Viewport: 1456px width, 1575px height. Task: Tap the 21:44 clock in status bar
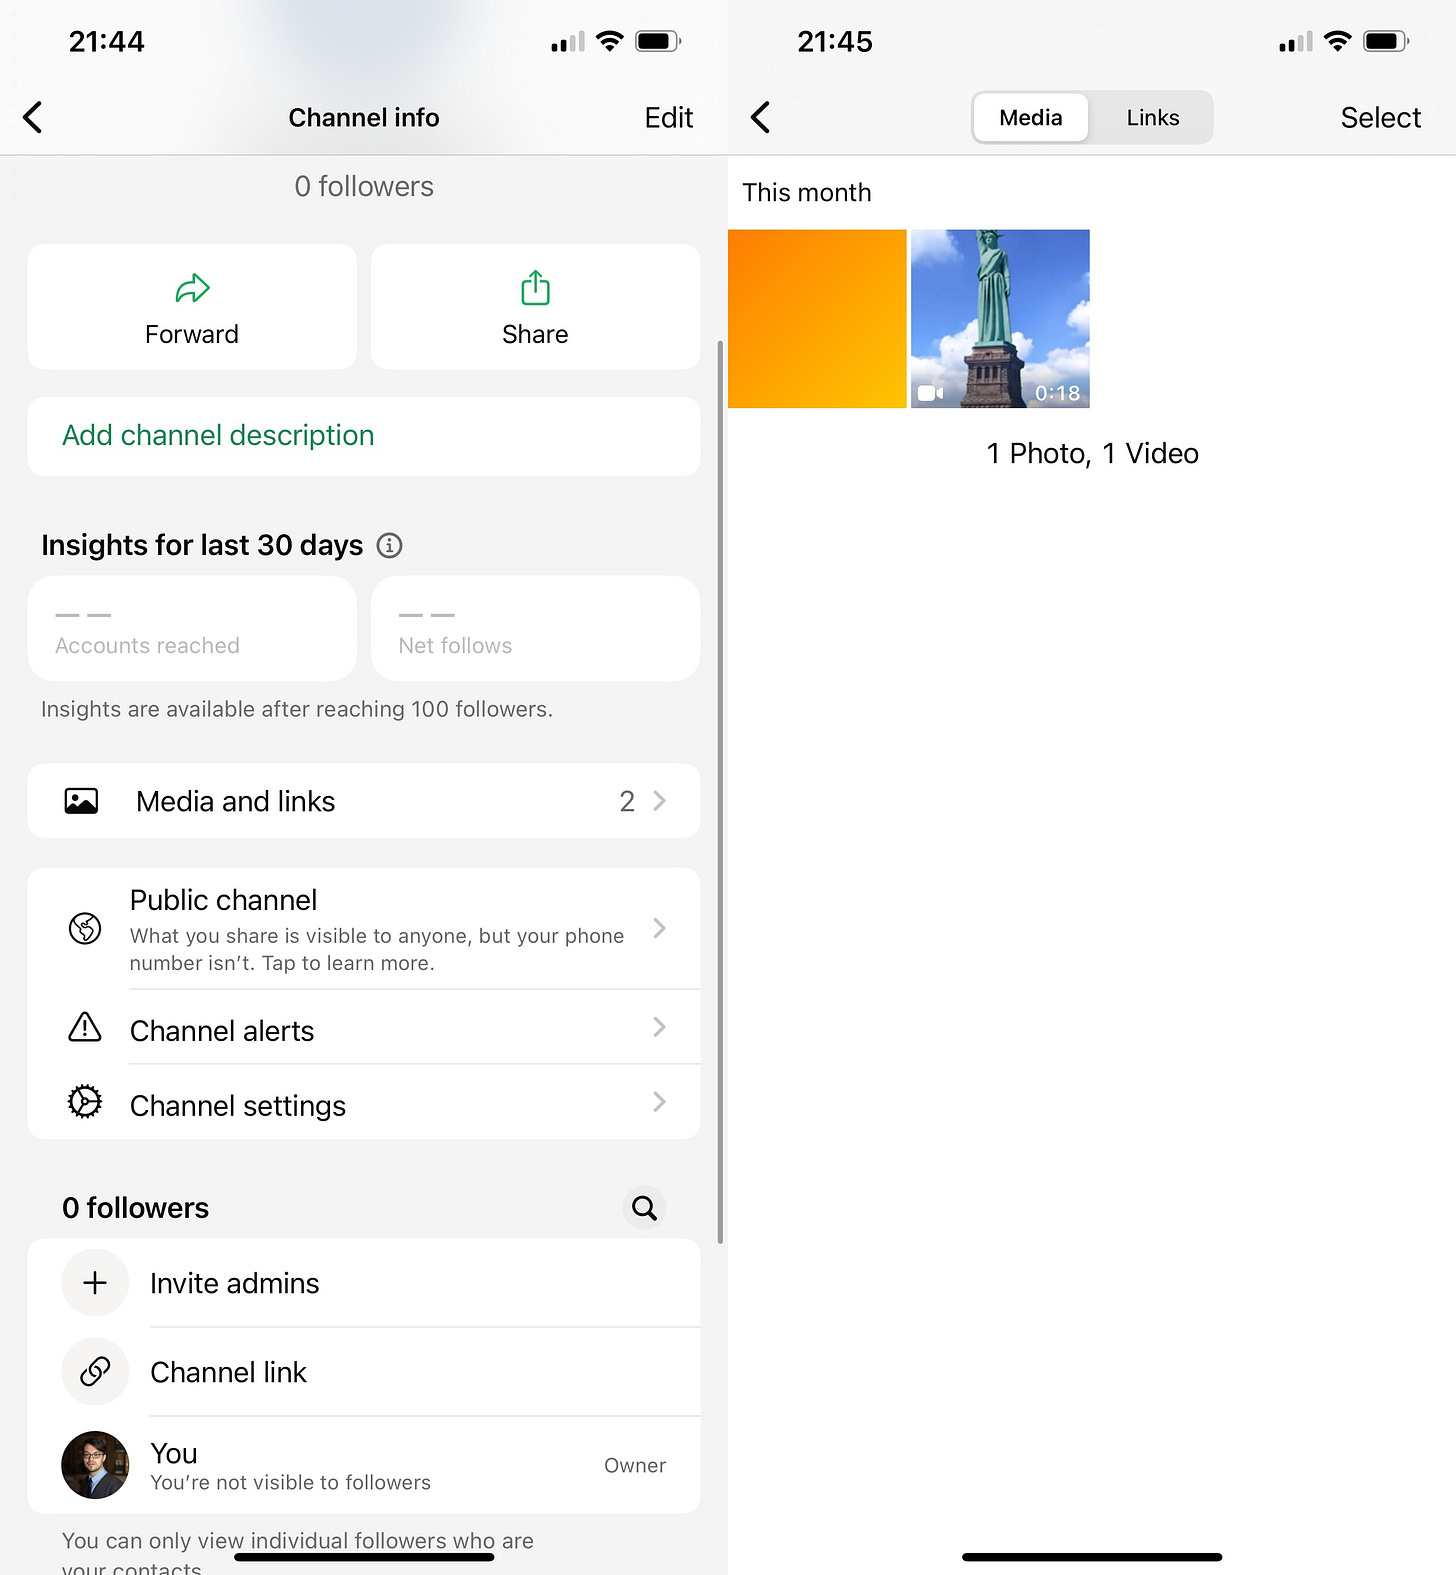pyautogui.click(x=107, y=42)
